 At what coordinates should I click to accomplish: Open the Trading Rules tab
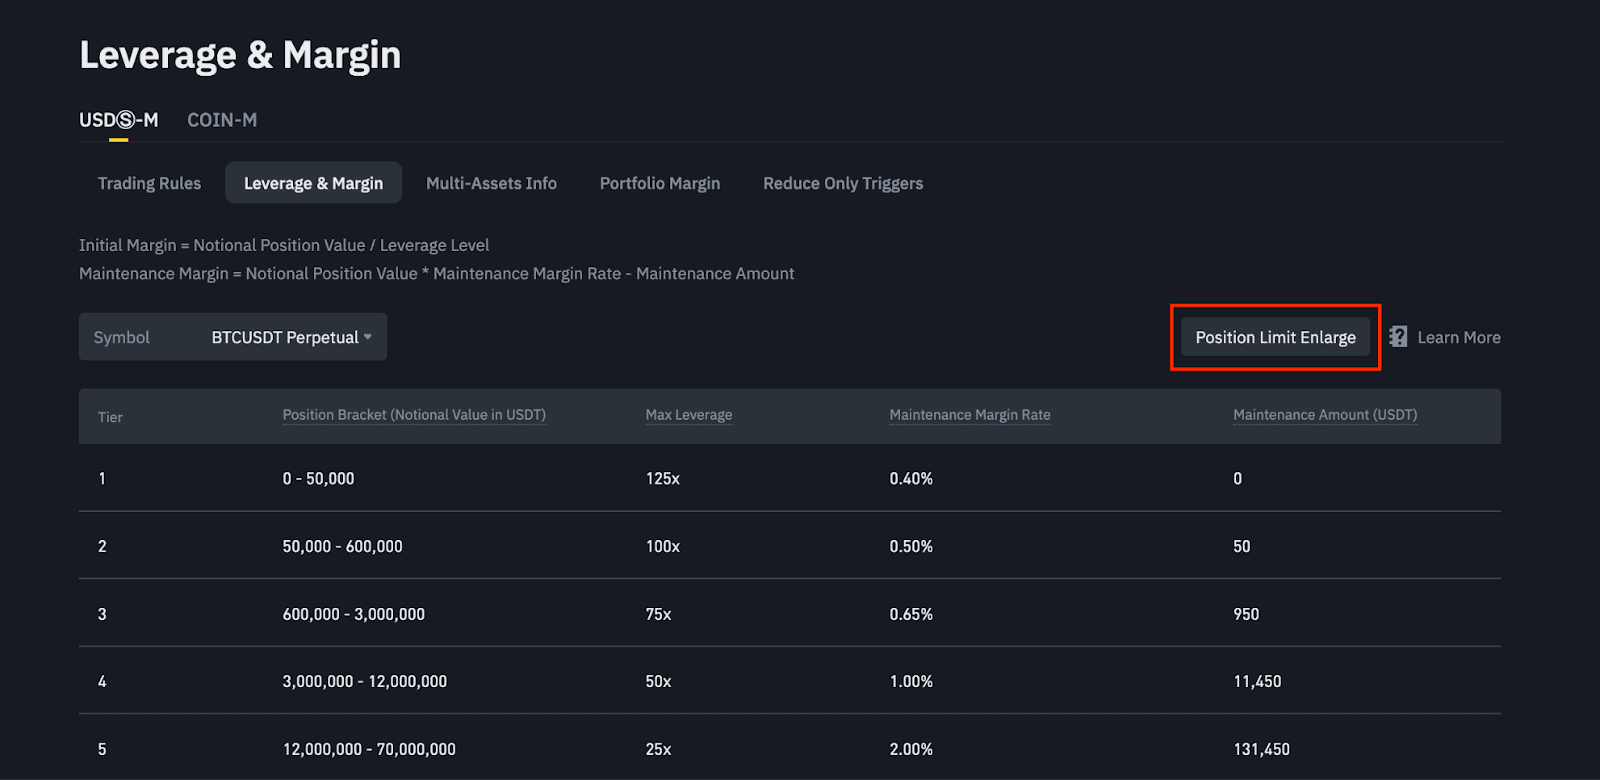pos(149,183)
